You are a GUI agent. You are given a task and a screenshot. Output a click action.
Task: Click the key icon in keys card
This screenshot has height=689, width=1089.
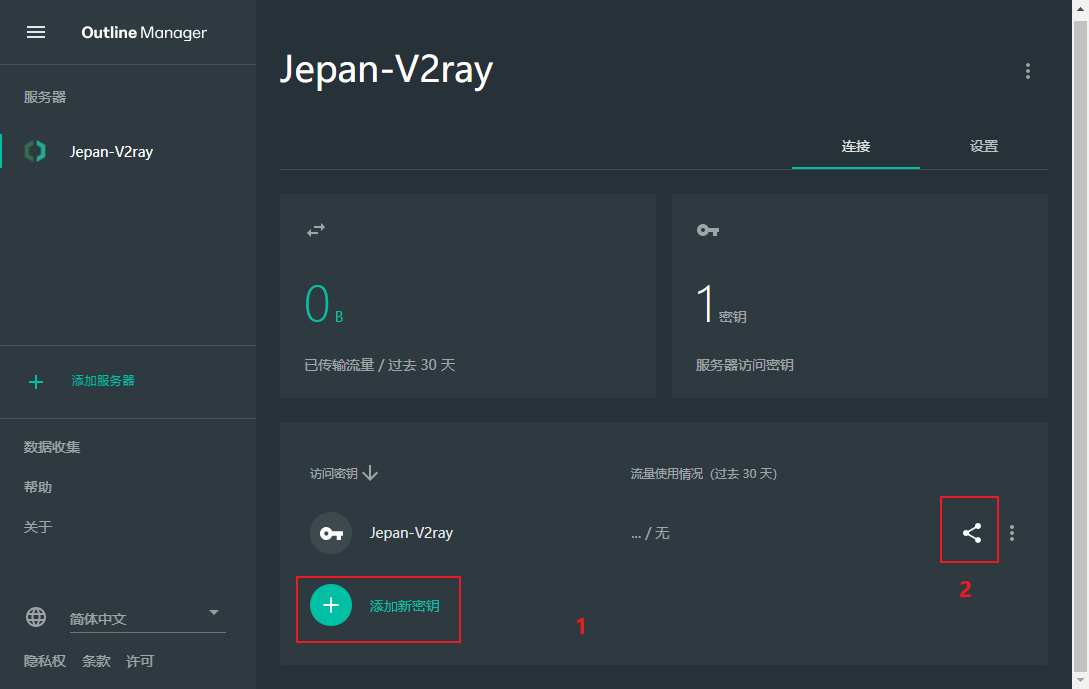[x=708, y=230]
